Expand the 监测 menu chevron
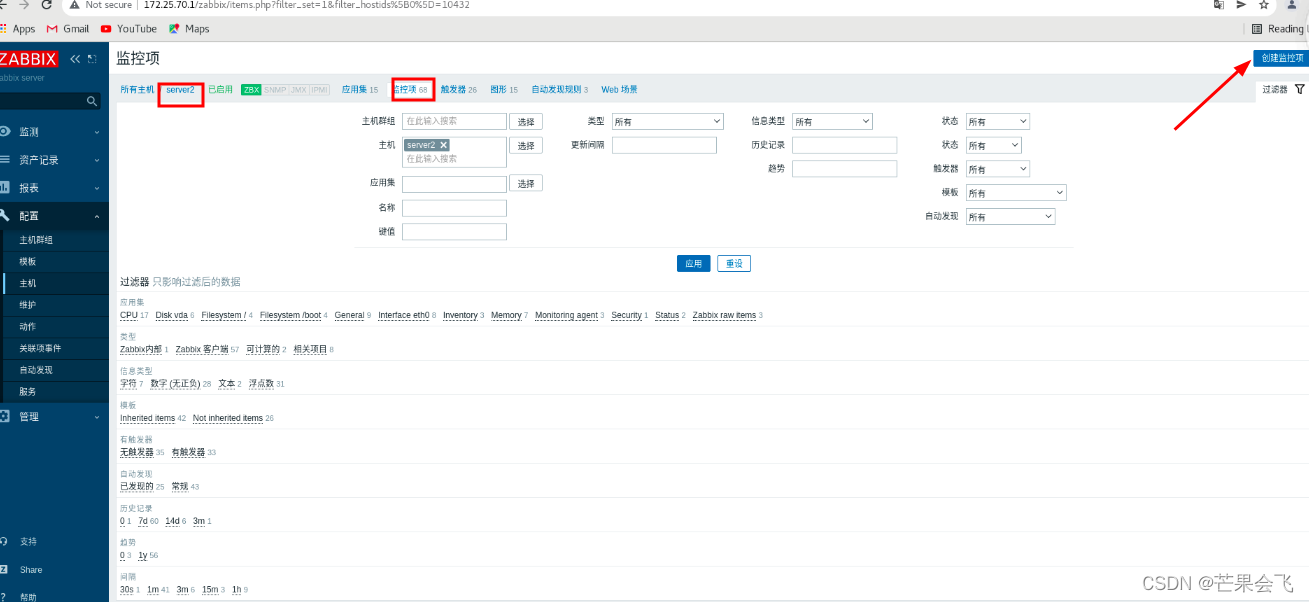The width and height of the screenshot is (1309, 602). [97, 132]
